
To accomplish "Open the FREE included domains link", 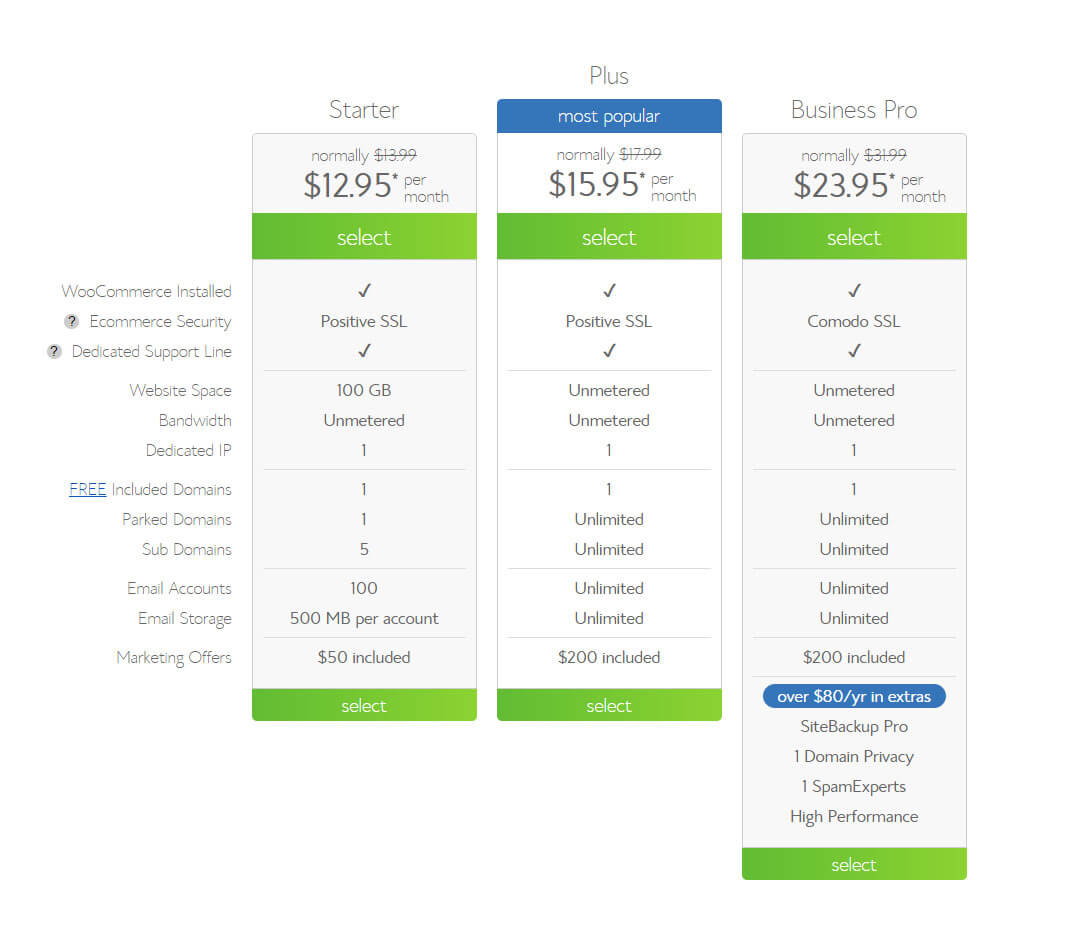I will [87, 489].
